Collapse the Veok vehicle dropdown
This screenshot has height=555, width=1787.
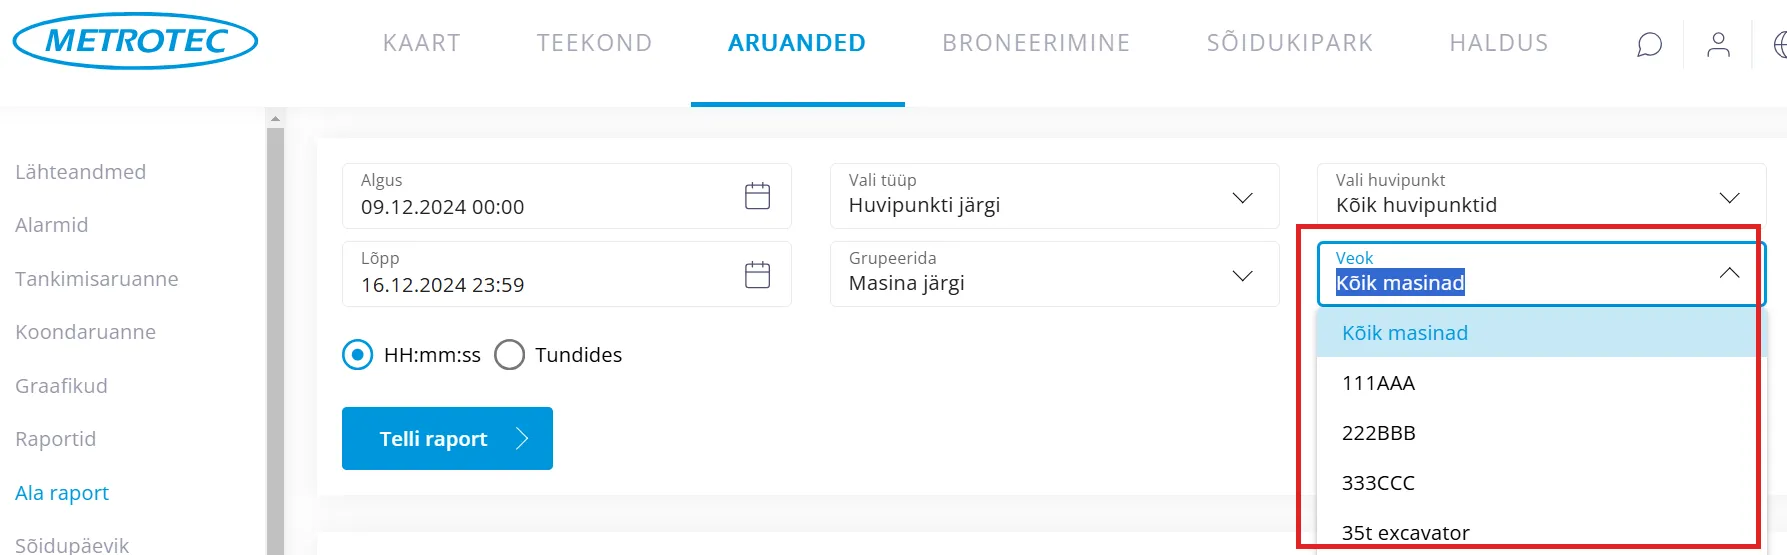1729,273
